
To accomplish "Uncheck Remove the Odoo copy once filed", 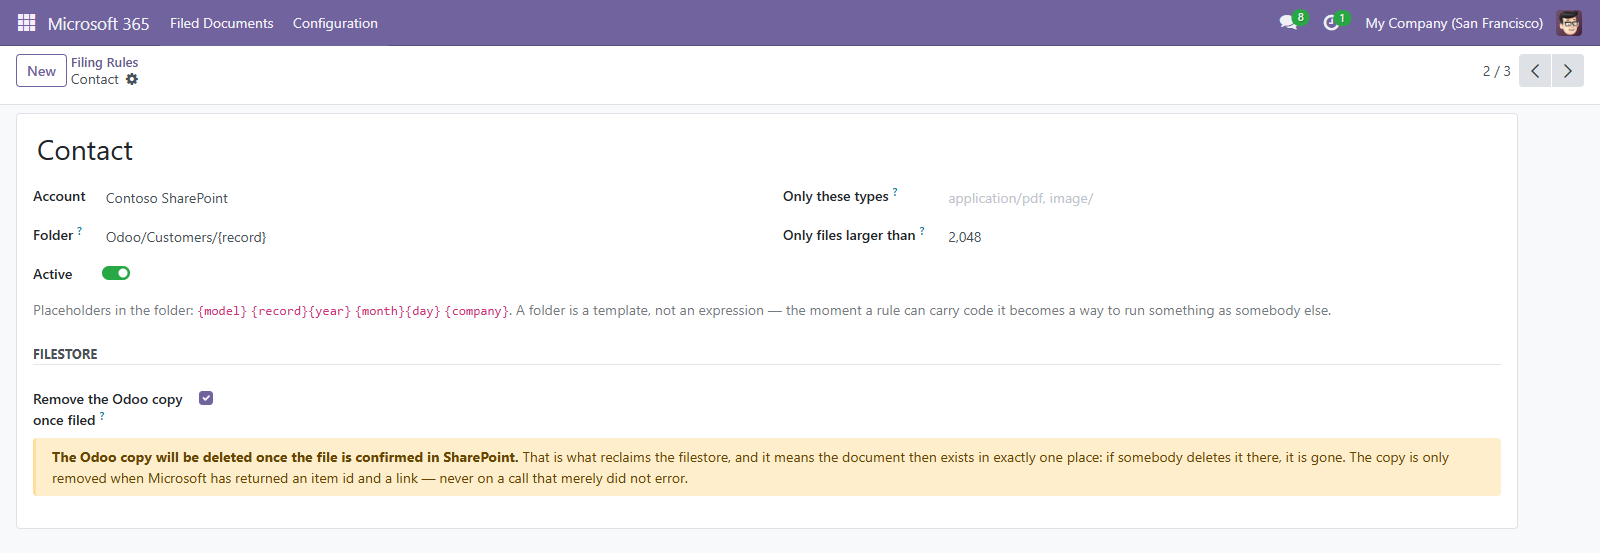I will 206,398.
